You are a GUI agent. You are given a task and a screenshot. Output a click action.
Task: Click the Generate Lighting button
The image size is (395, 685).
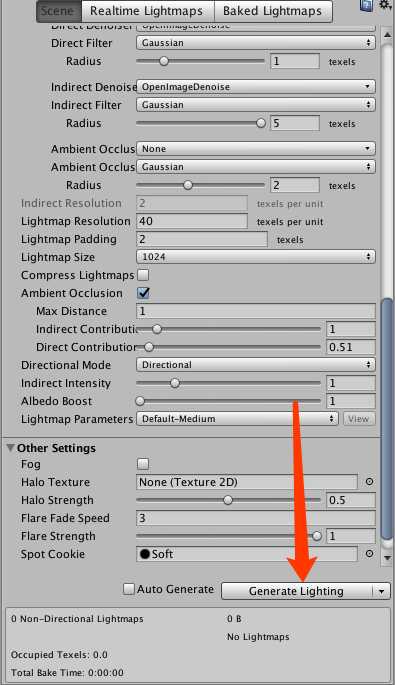coord(297,592)
